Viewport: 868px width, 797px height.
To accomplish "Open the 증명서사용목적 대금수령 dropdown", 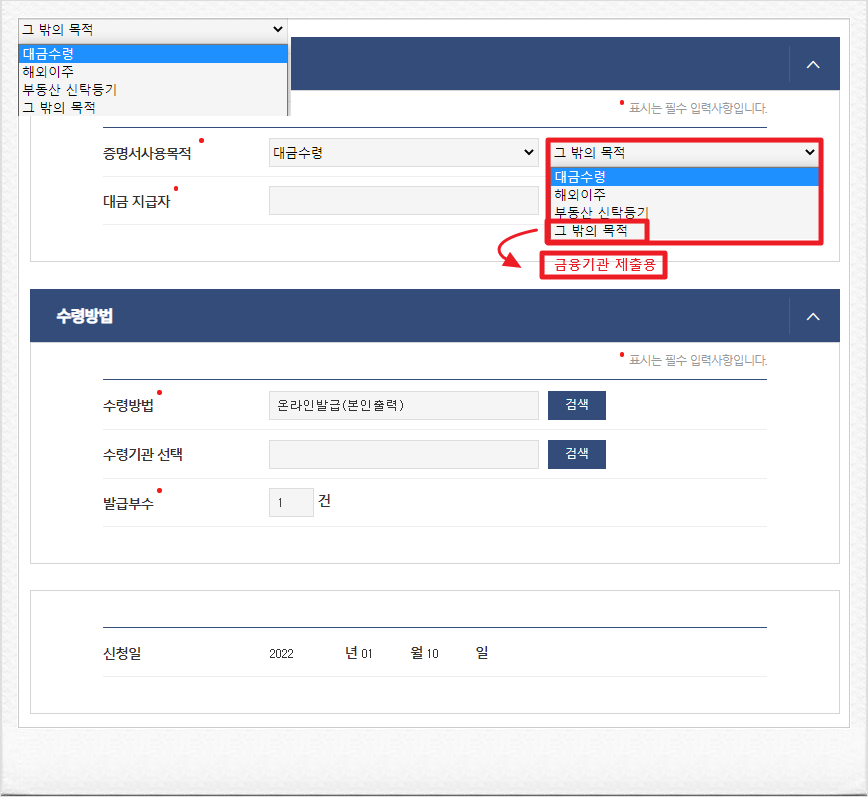I will 404,153.
